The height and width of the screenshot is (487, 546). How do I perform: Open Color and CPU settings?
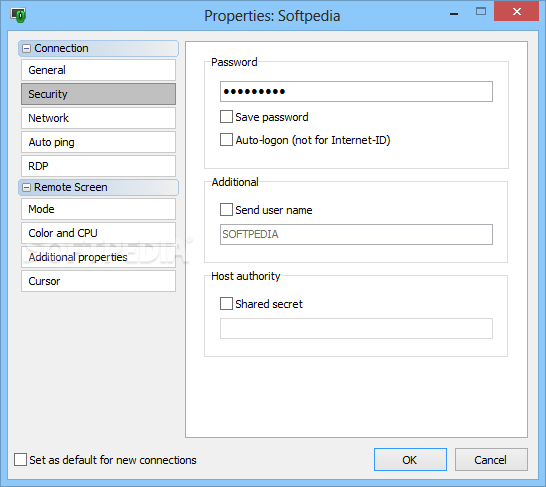98,233
